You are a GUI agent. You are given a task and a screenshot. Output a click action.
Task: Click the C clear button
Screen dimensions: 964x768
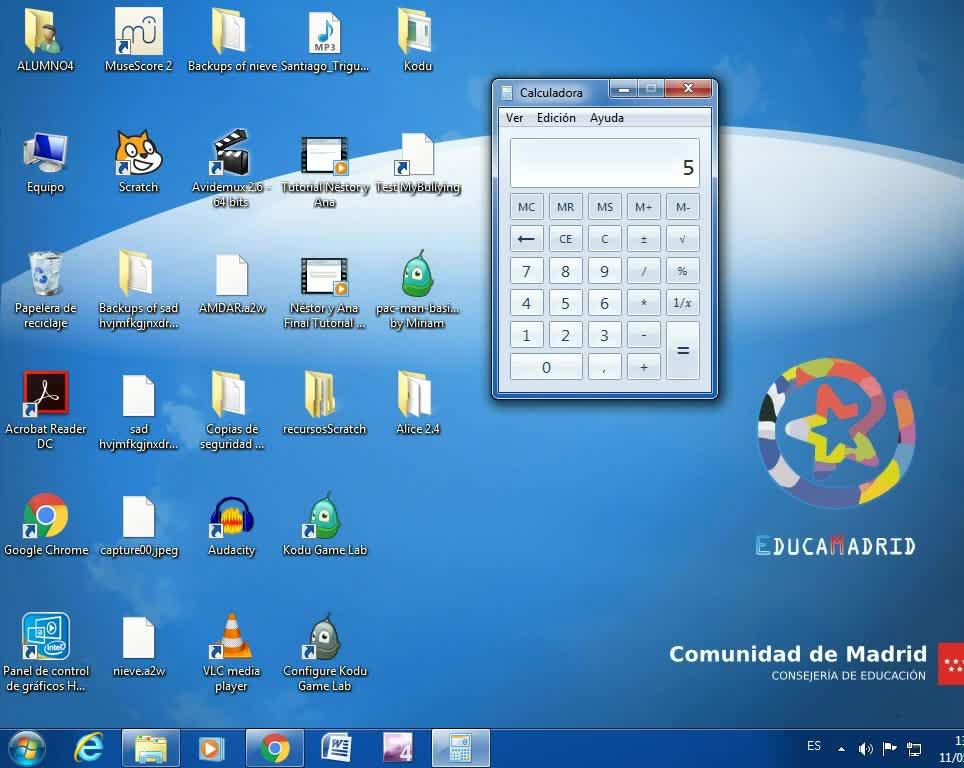[604, 239]
